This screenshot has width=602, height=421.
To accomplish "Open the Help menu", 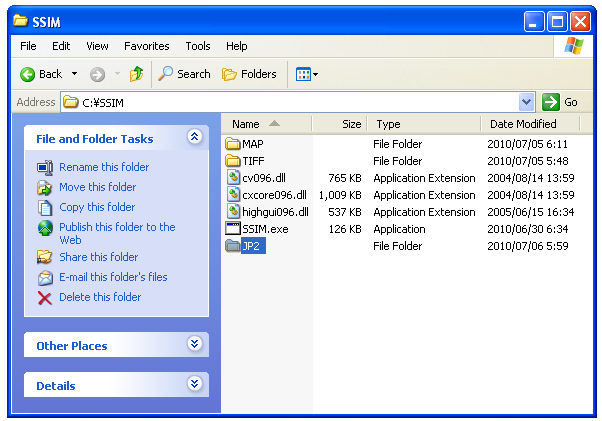I will (236, 46).
